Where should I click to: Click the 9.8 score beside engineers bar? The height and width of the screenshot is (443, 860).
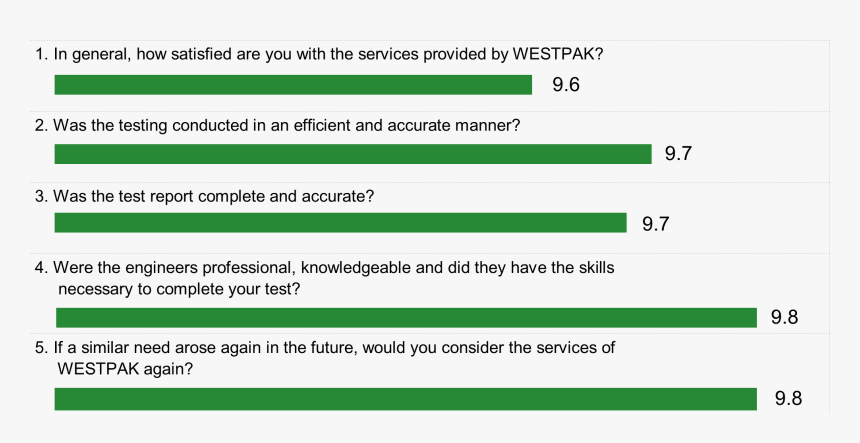tap(784, 318)
